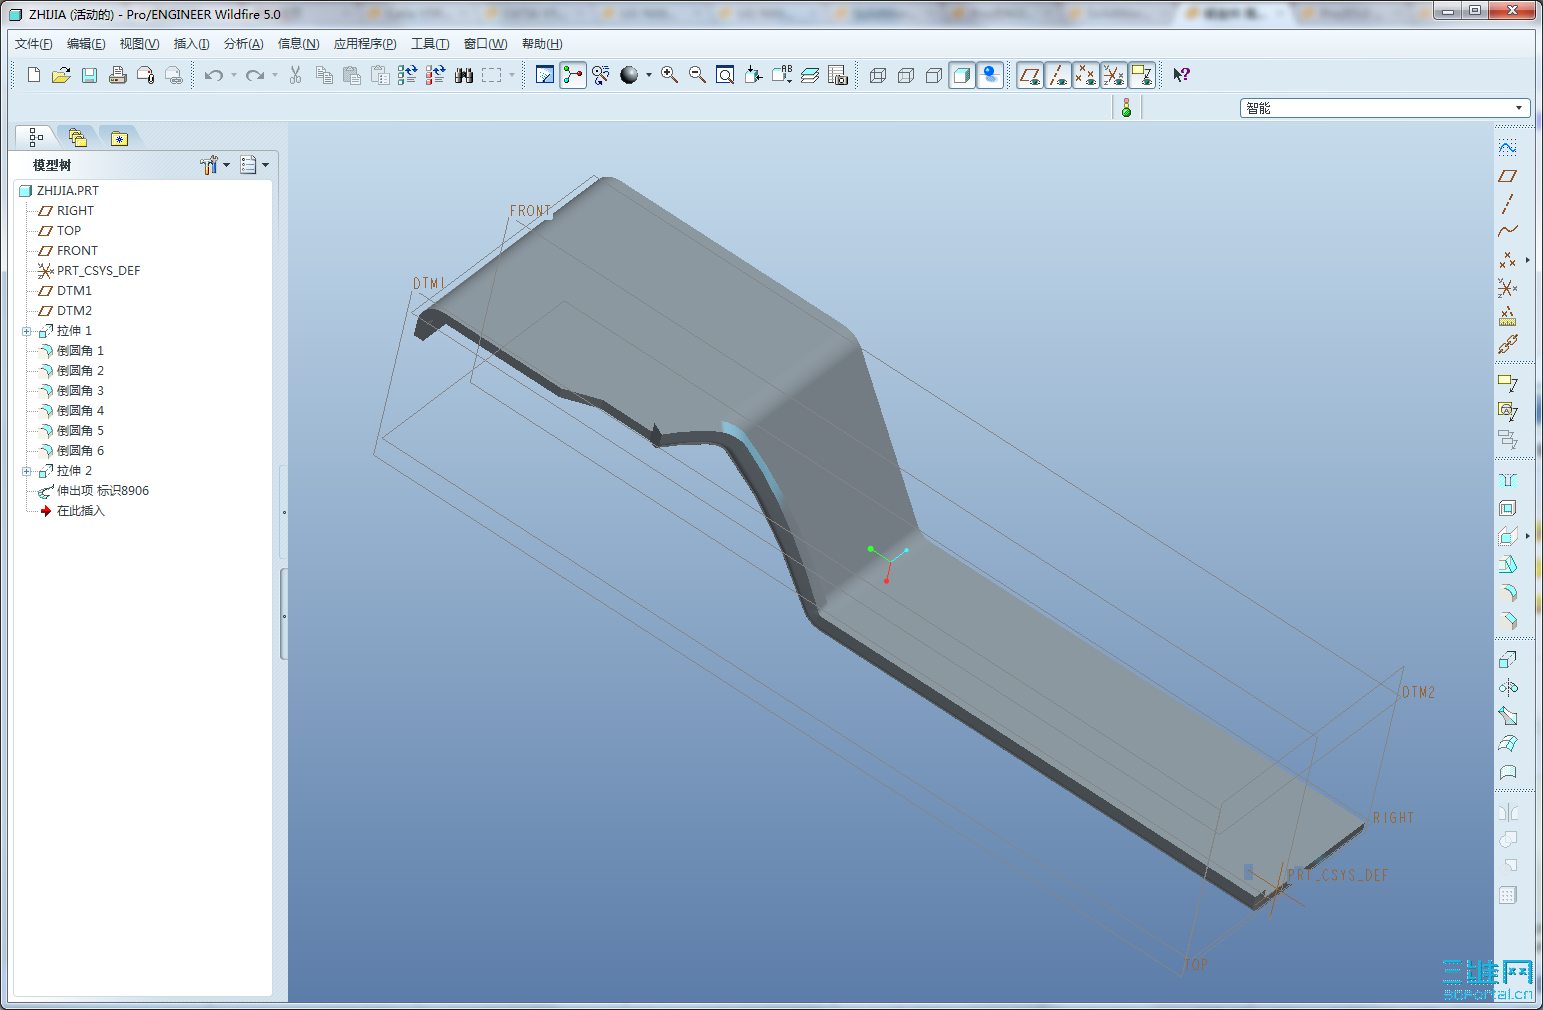Click the context-sensitive help pointer

point(1181,75)
